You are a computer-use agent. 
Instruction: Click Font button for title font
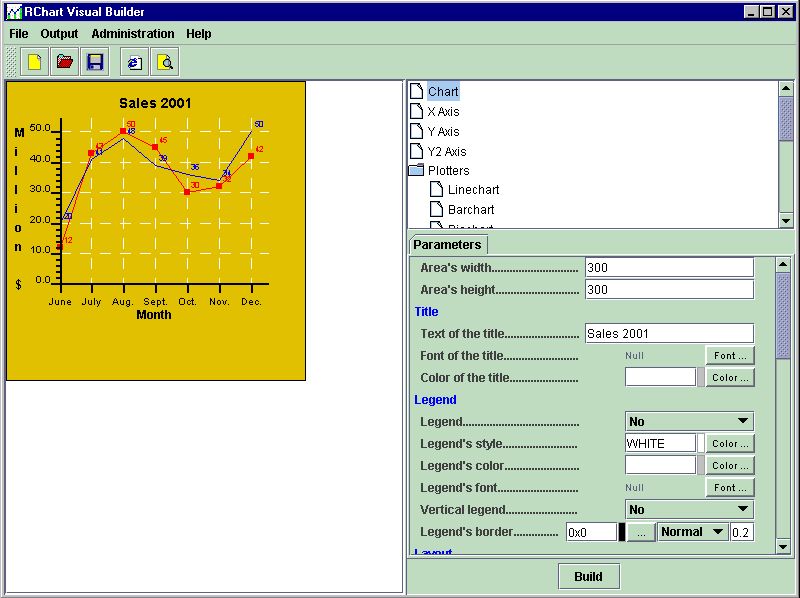730,355
